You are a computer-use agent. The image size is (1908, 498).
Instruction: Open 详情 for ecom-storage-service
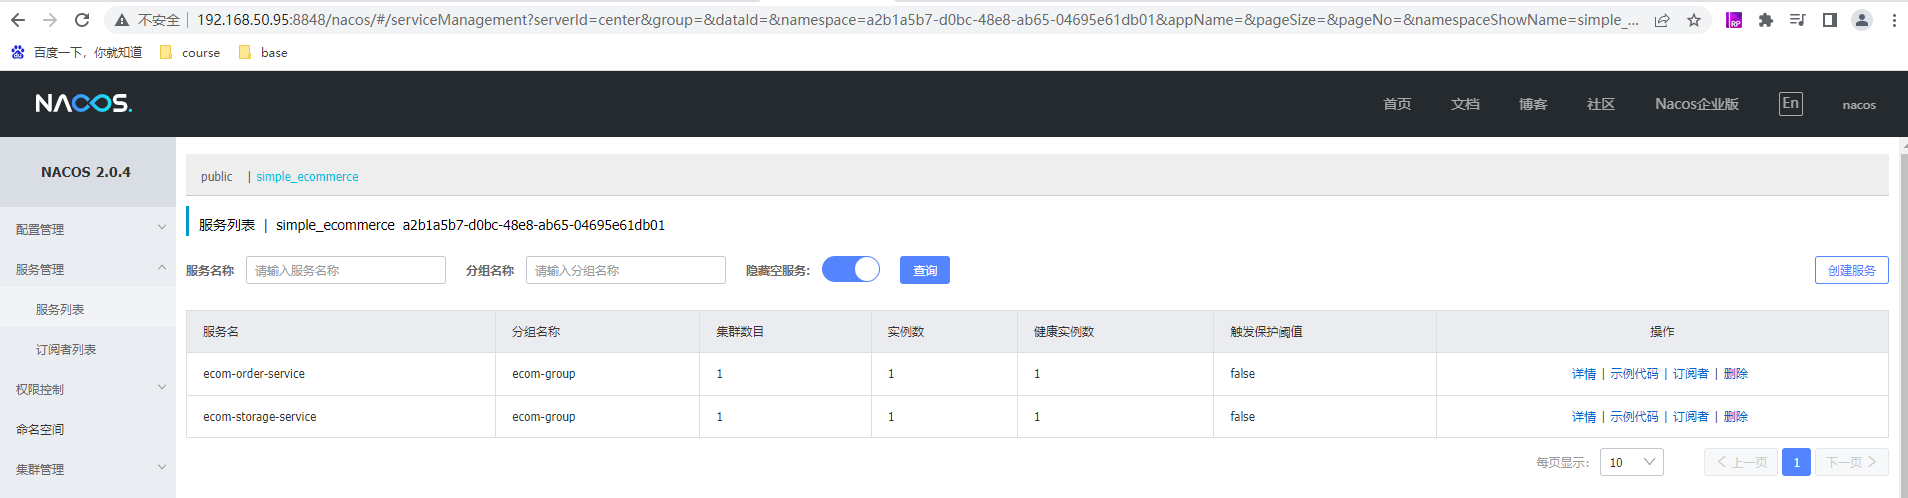tap(1584, 417)
